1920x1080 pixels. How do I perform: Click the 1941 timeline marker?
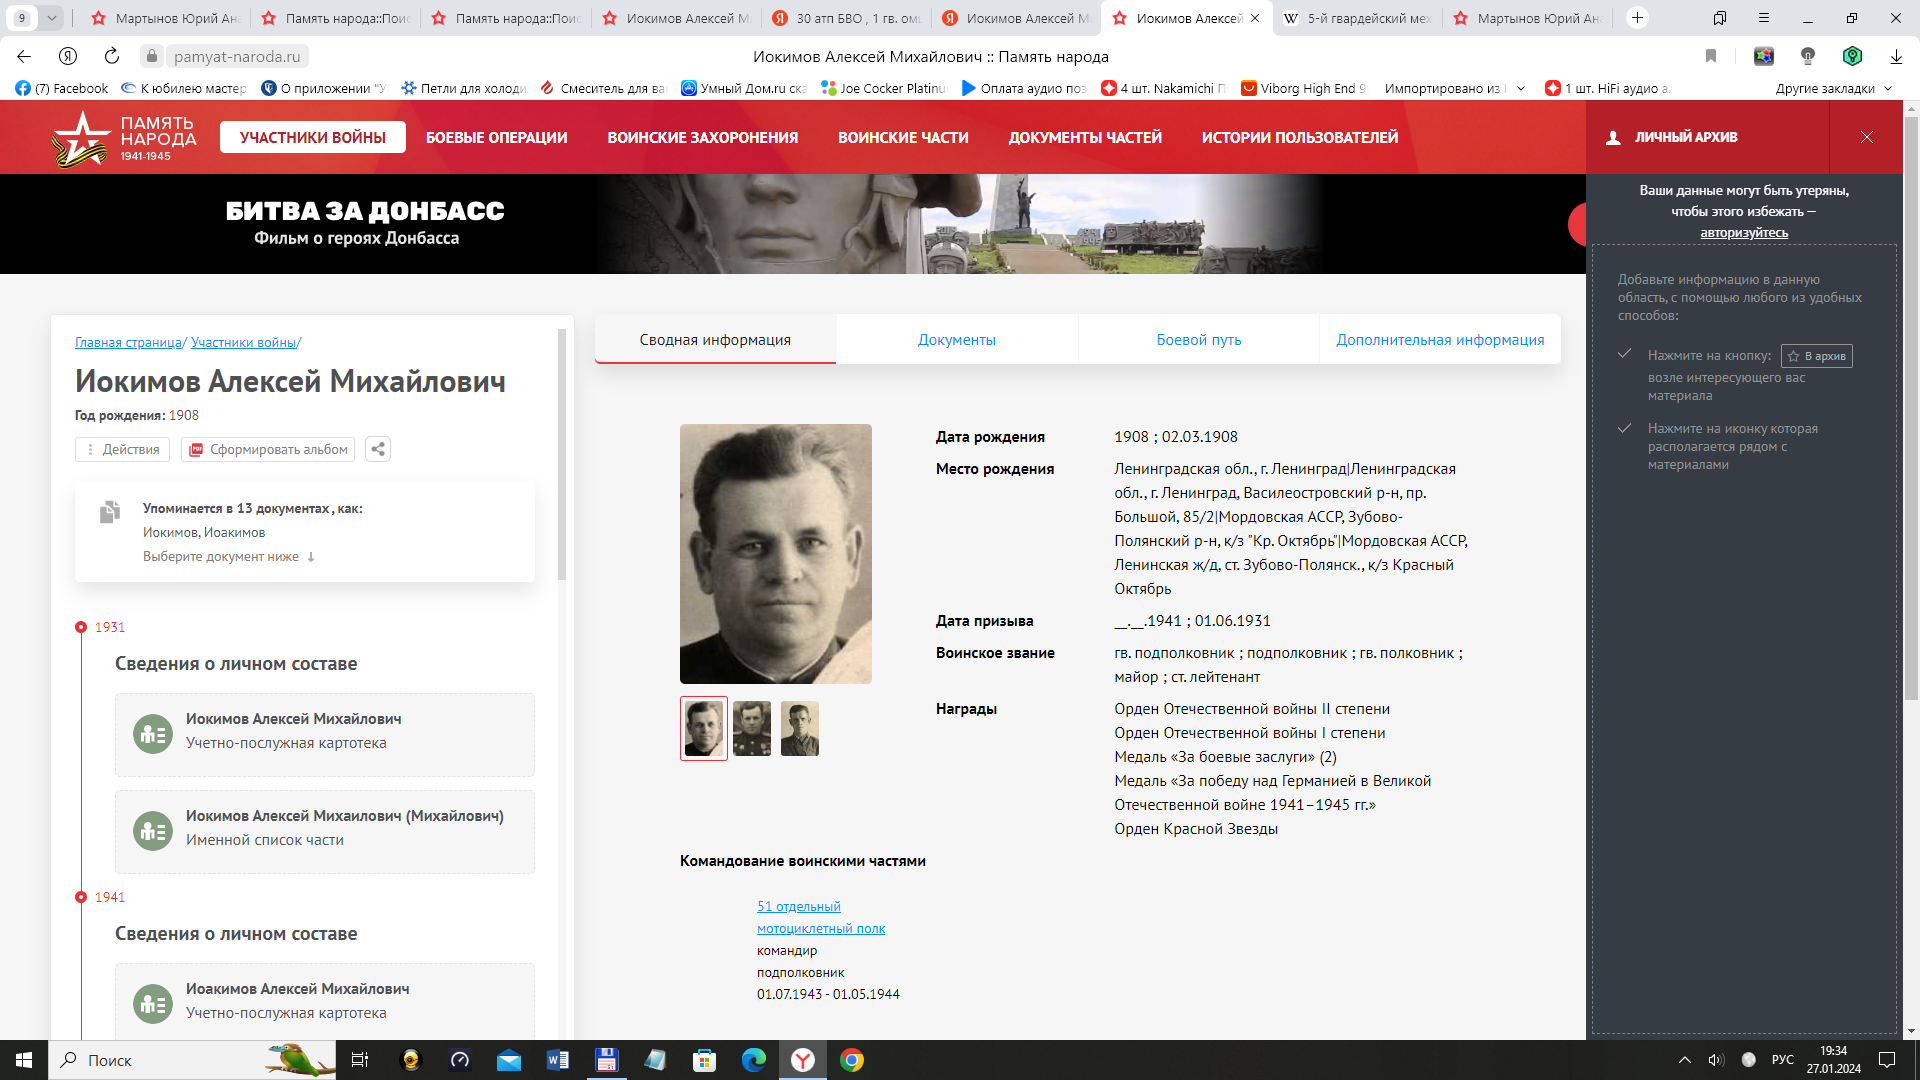[x=81, y=897]
